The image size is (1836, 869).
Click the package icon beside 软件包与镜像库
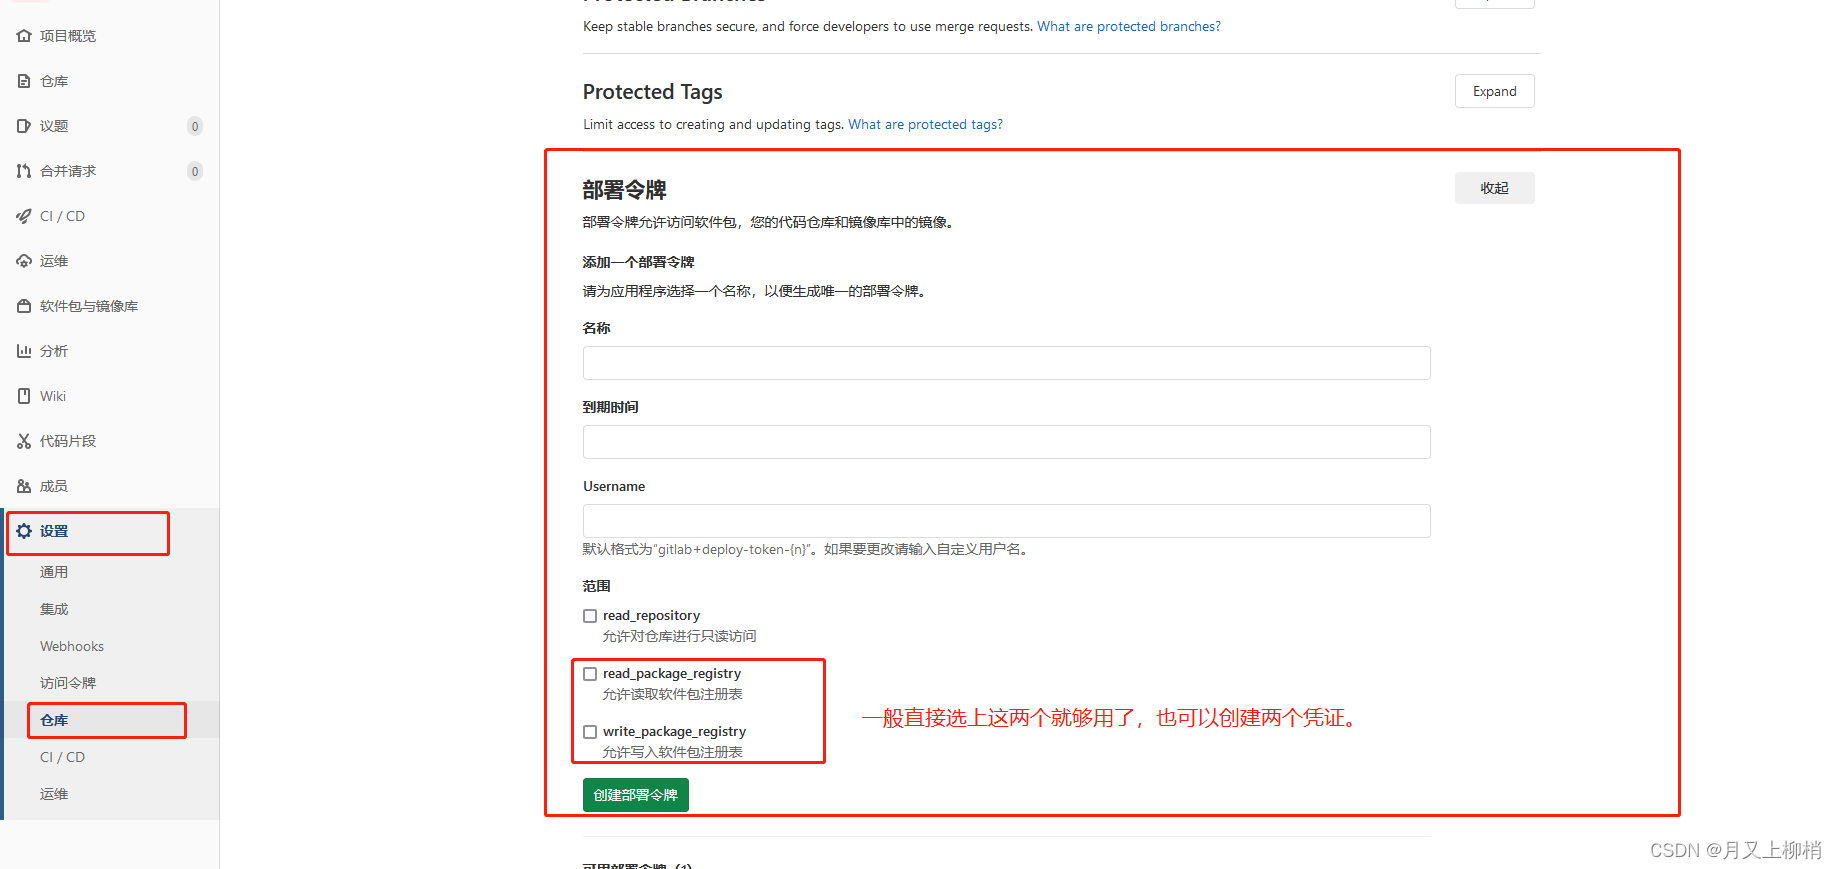[x=24, y=306]
